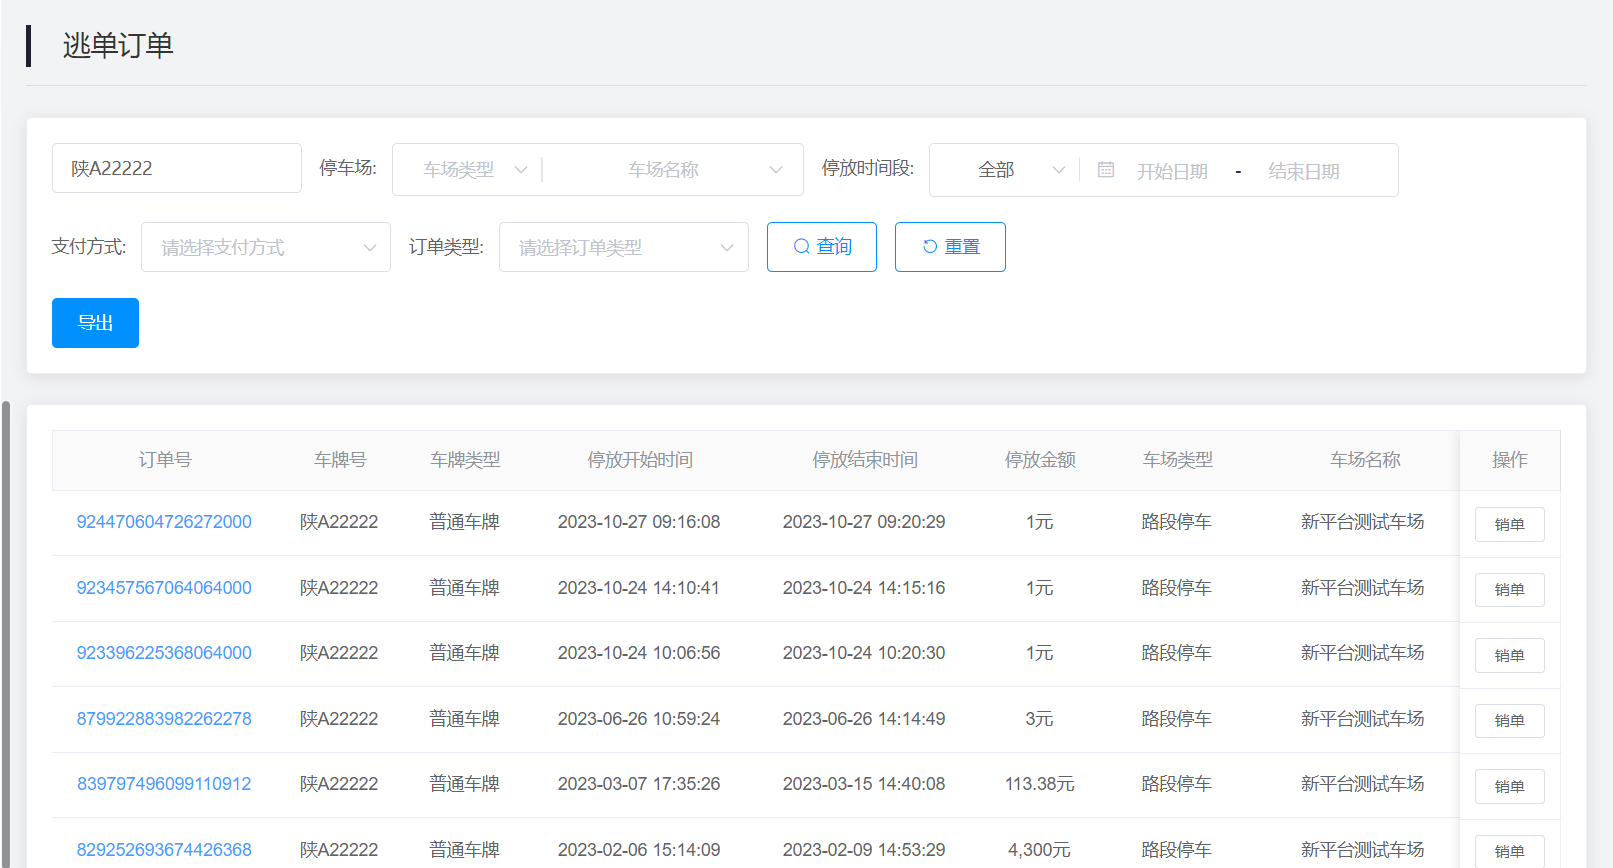Expand the 请选择订单类型 dropdown
Viewport: 1613px width, 868px height.
(624, 247)
